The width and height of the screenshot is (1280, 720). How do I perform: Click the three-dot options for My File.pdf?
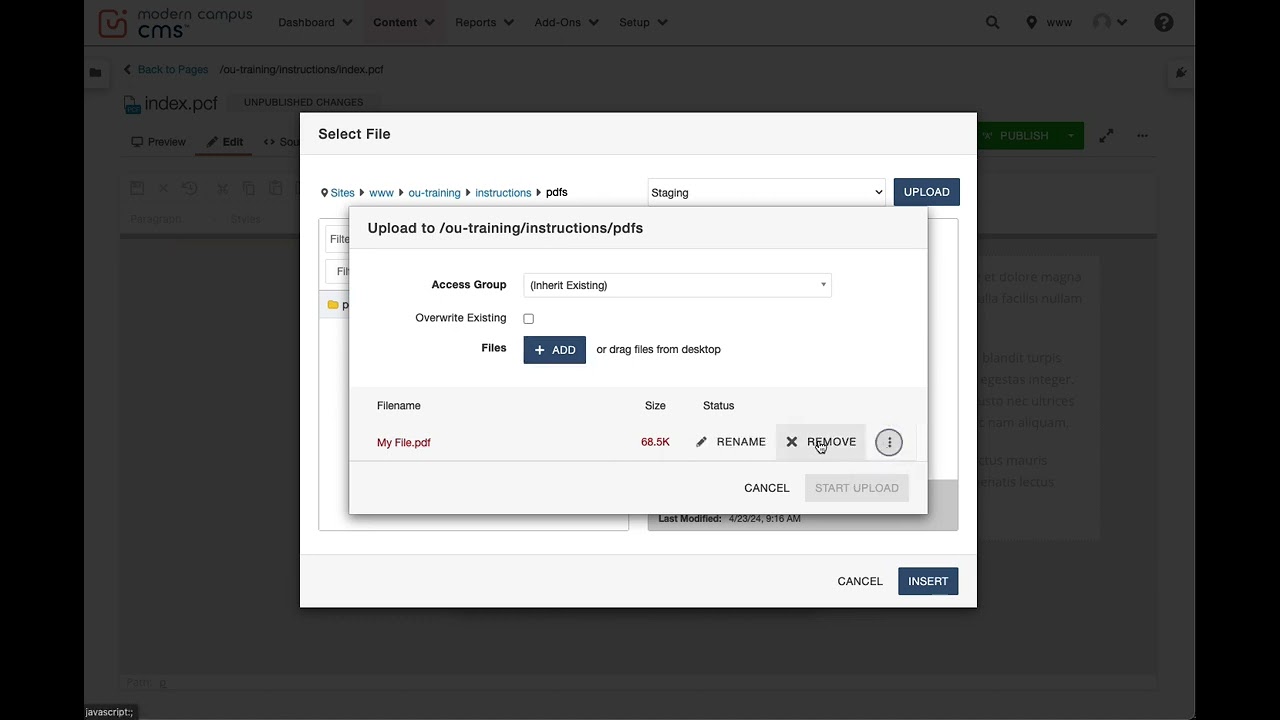click(x=889, y=442)
